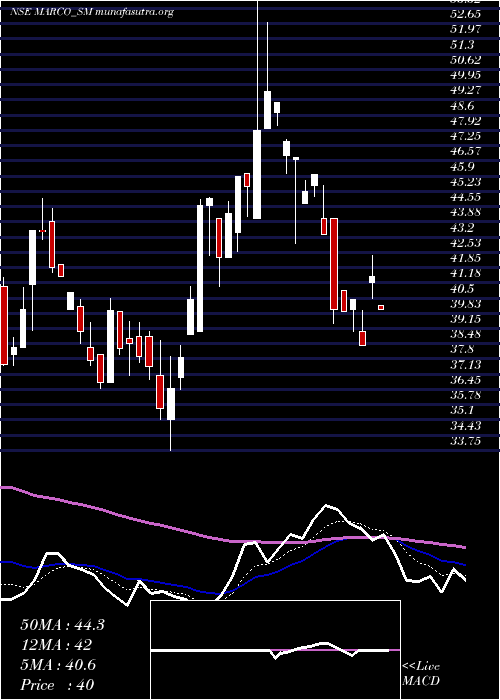Select the 47.92 price label
Screen dimensions: 500x700
coord(465,121)
